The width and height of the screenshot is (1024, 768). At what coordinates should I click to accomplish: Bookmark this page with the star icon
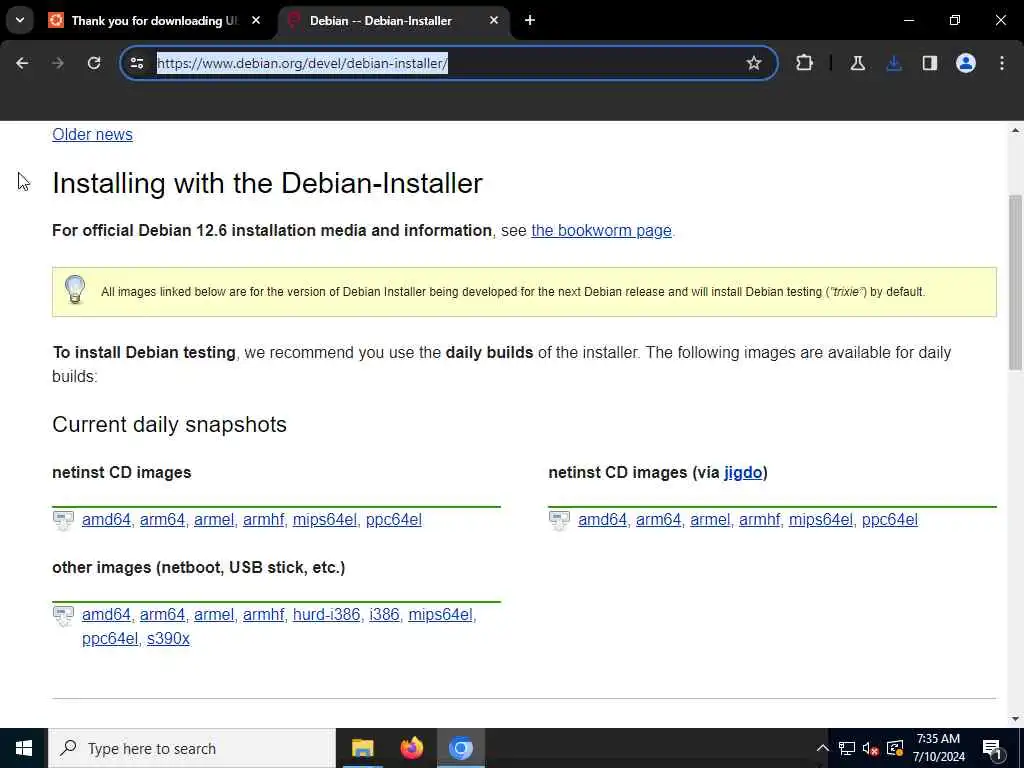pyautogui.click(x=754, y=63)
